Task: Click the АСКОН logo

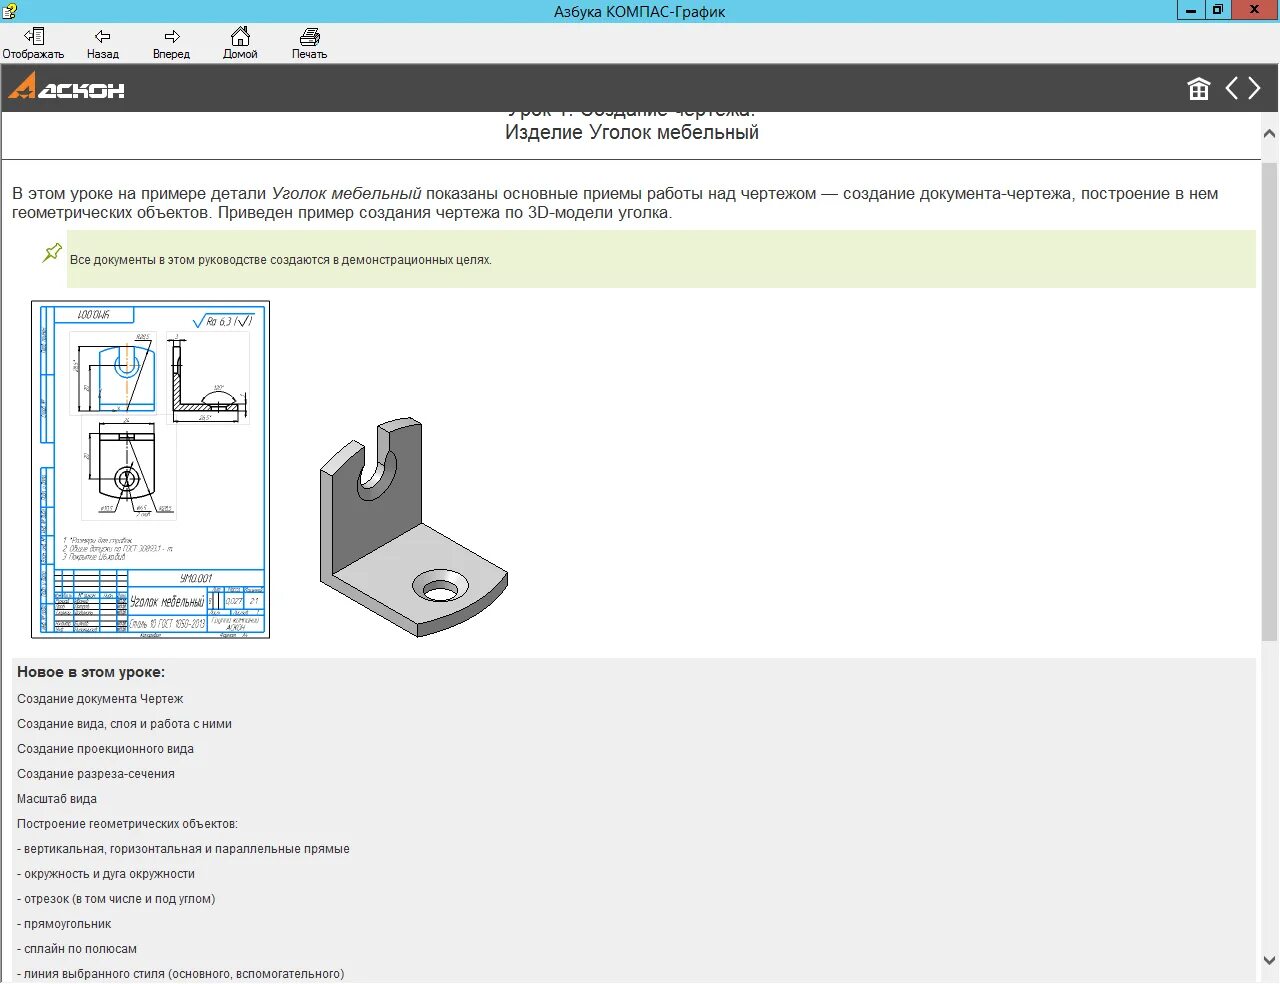Action: (66, 87)
